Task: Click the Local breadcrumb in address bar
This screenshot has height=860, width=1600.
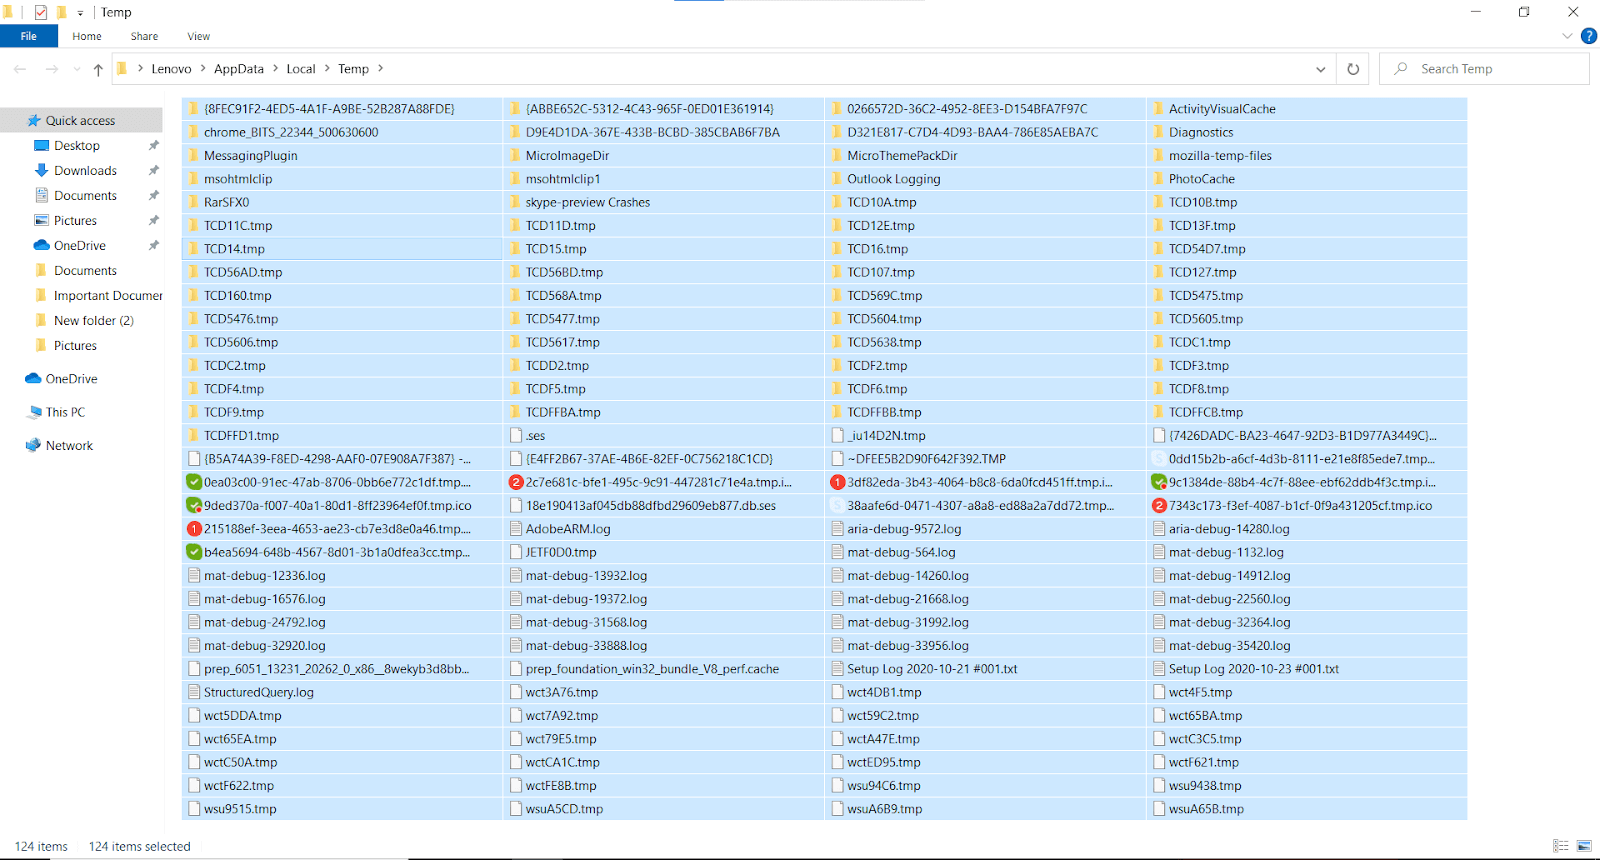Action: (300, 69)
